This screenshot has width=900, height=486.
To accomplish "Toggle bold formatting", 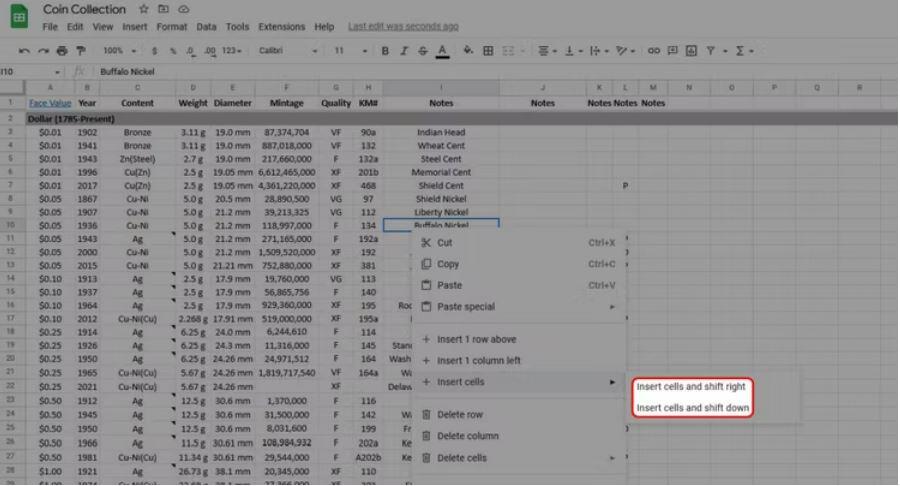I will pos(386,50).
